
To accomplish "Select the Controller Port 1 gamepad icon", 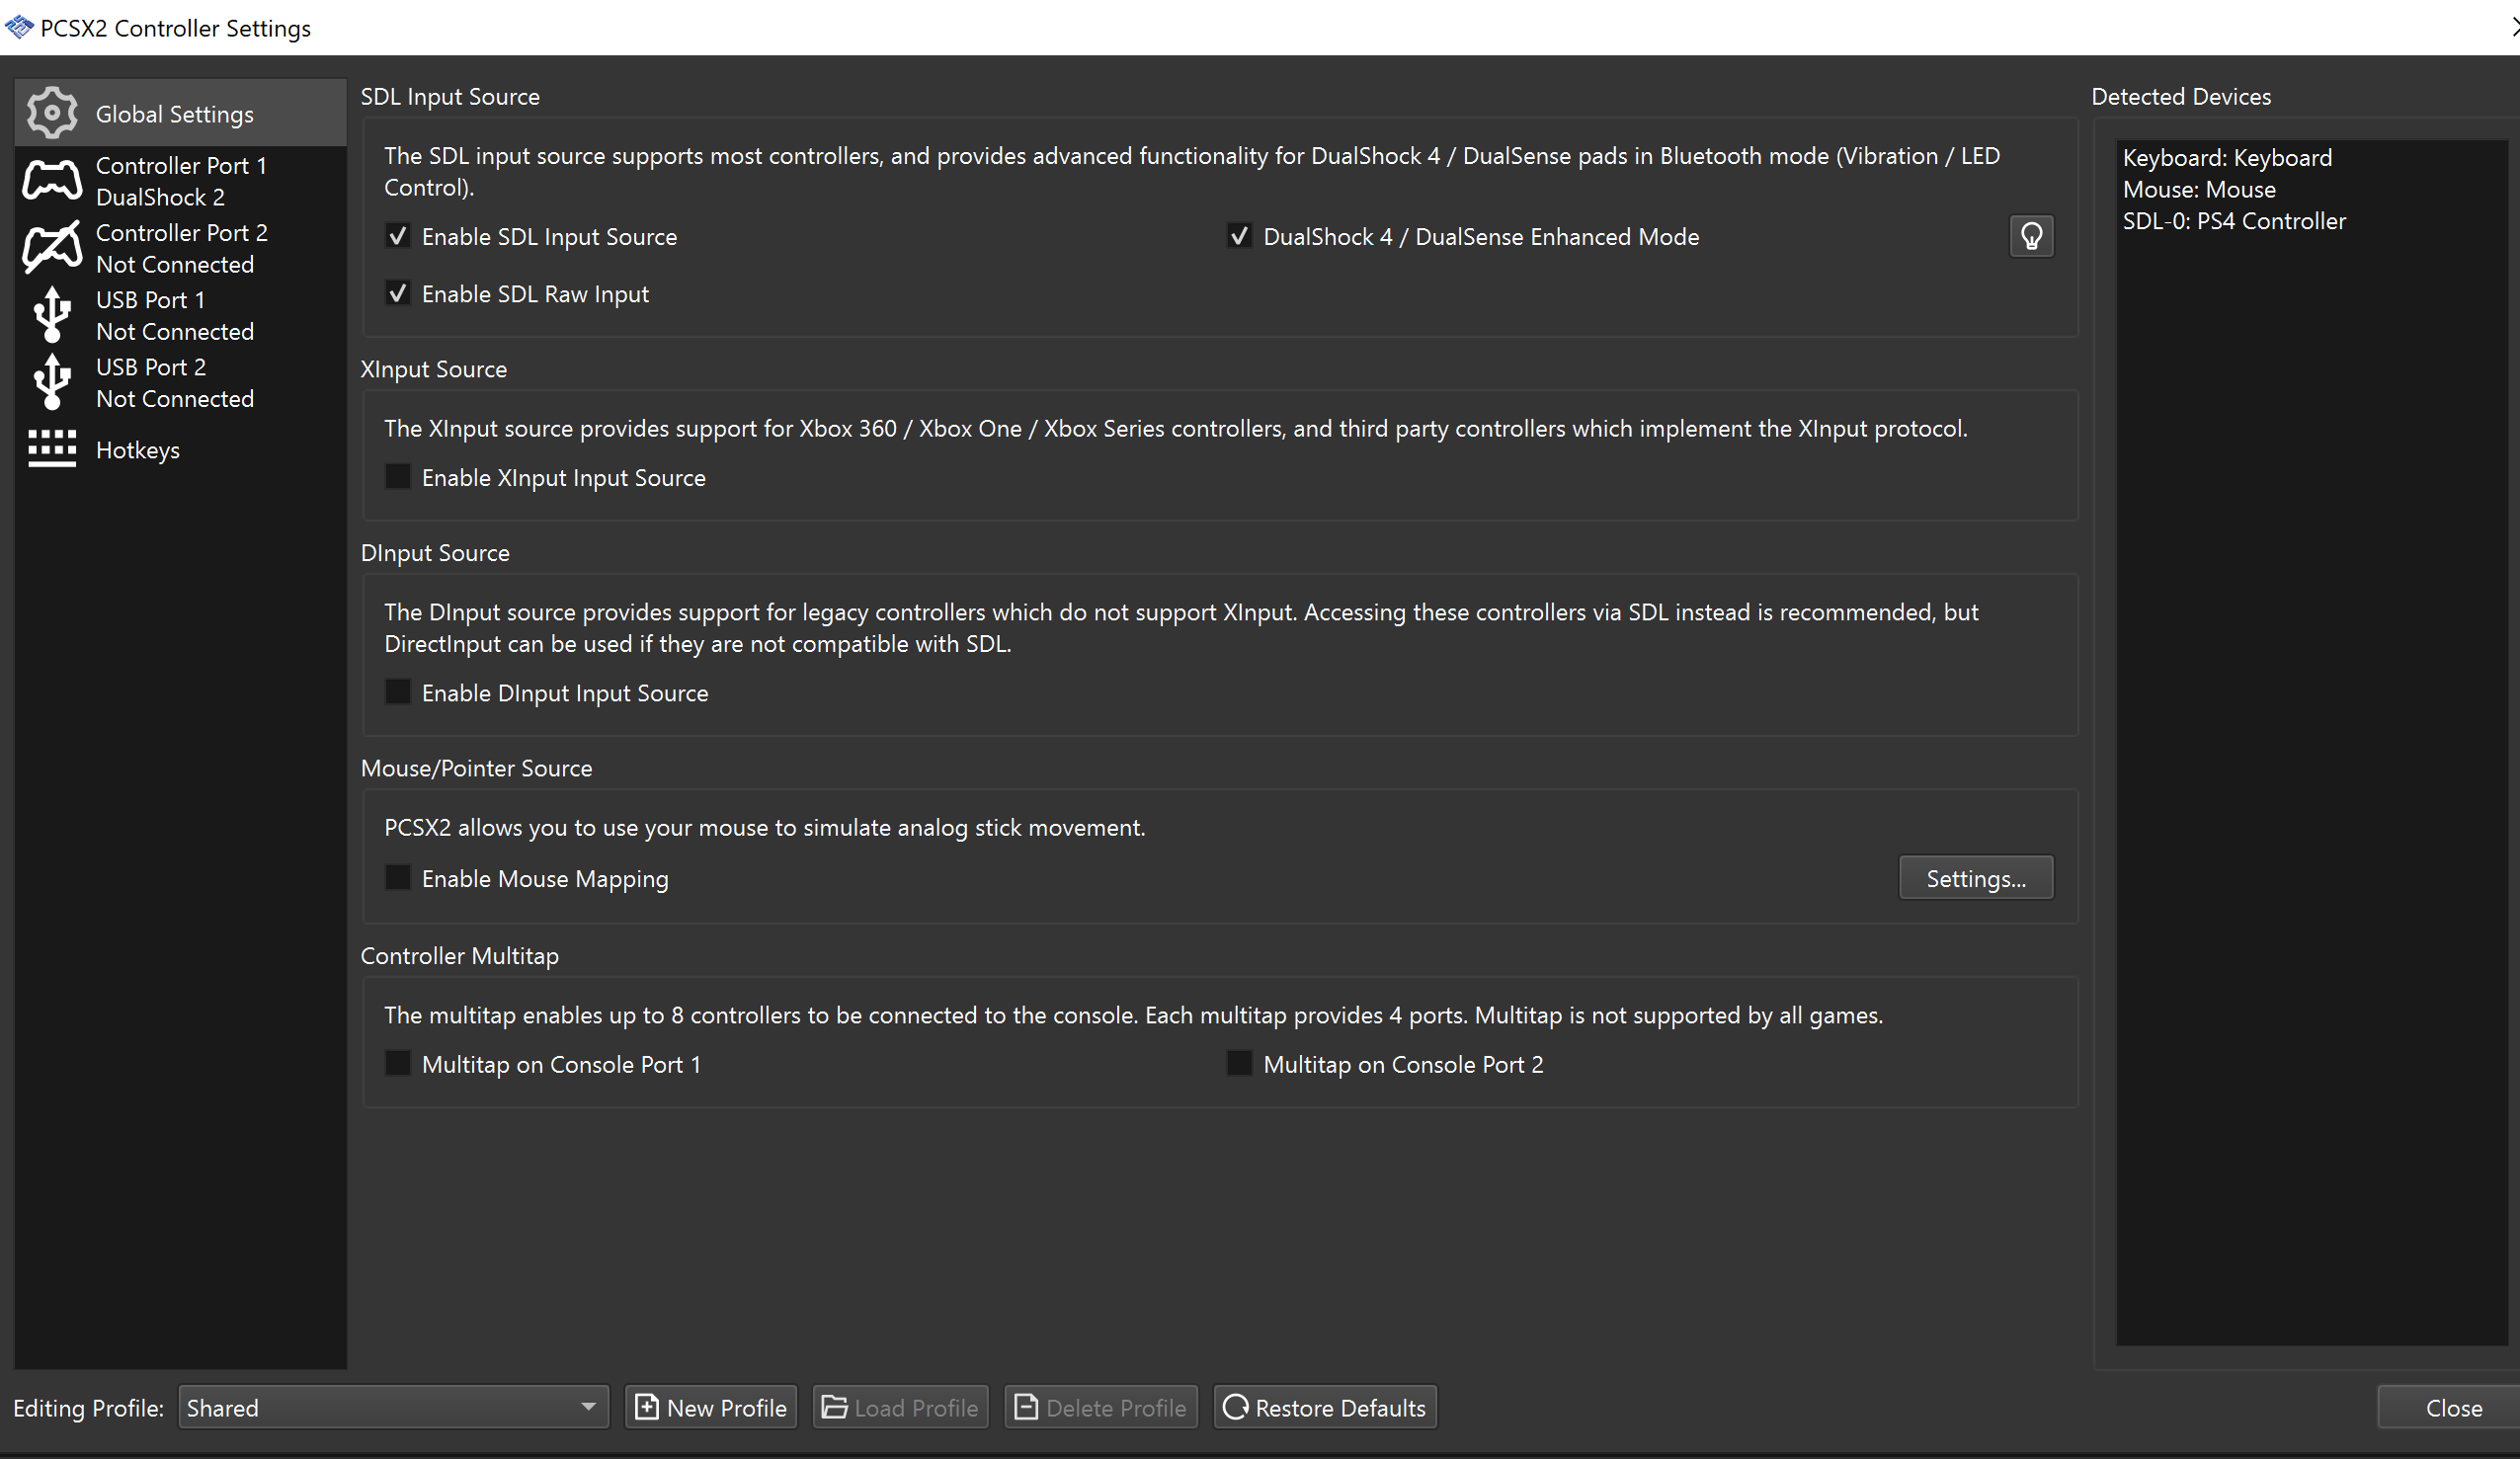I will [51, 180].
